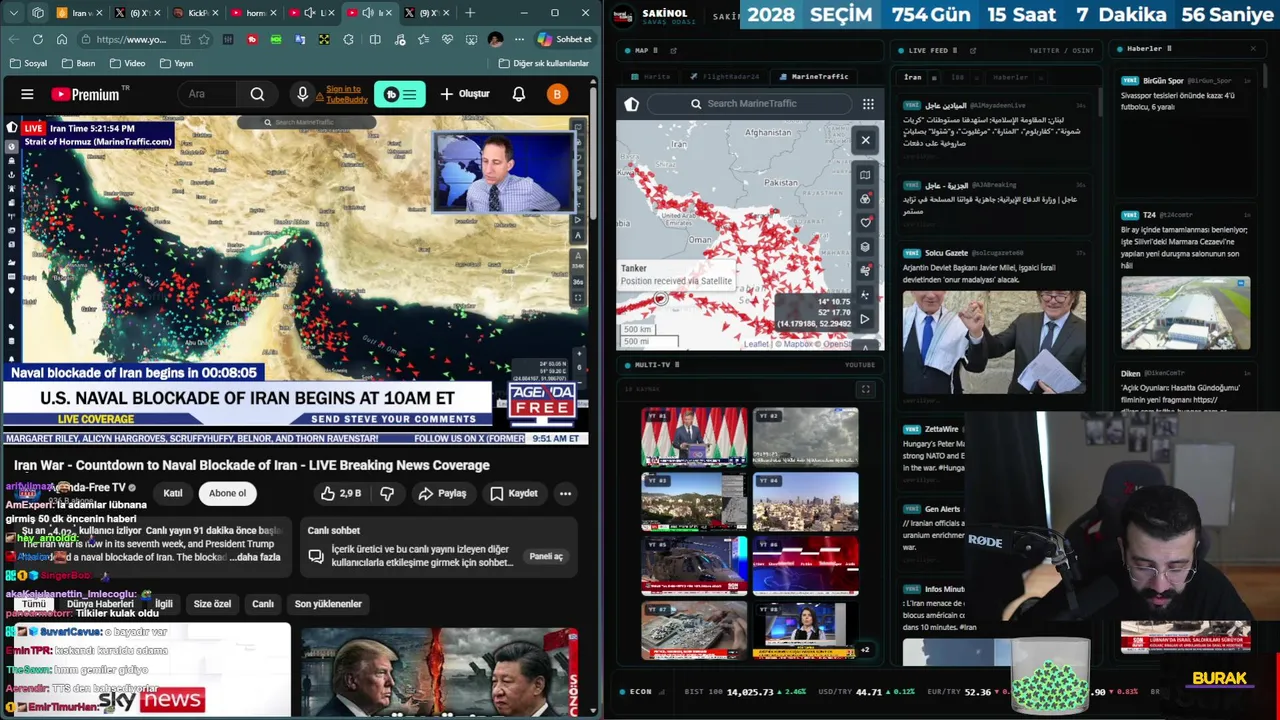Go to browser home page

coord(62,39)
